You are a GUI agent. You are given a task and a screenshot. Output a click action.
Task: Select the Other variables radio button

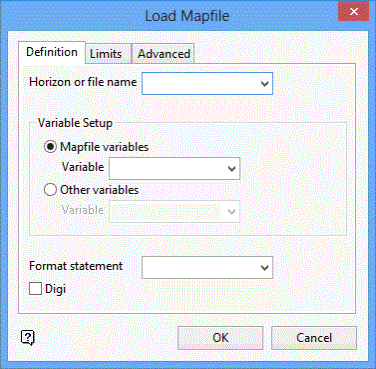(x=50, y=190)
